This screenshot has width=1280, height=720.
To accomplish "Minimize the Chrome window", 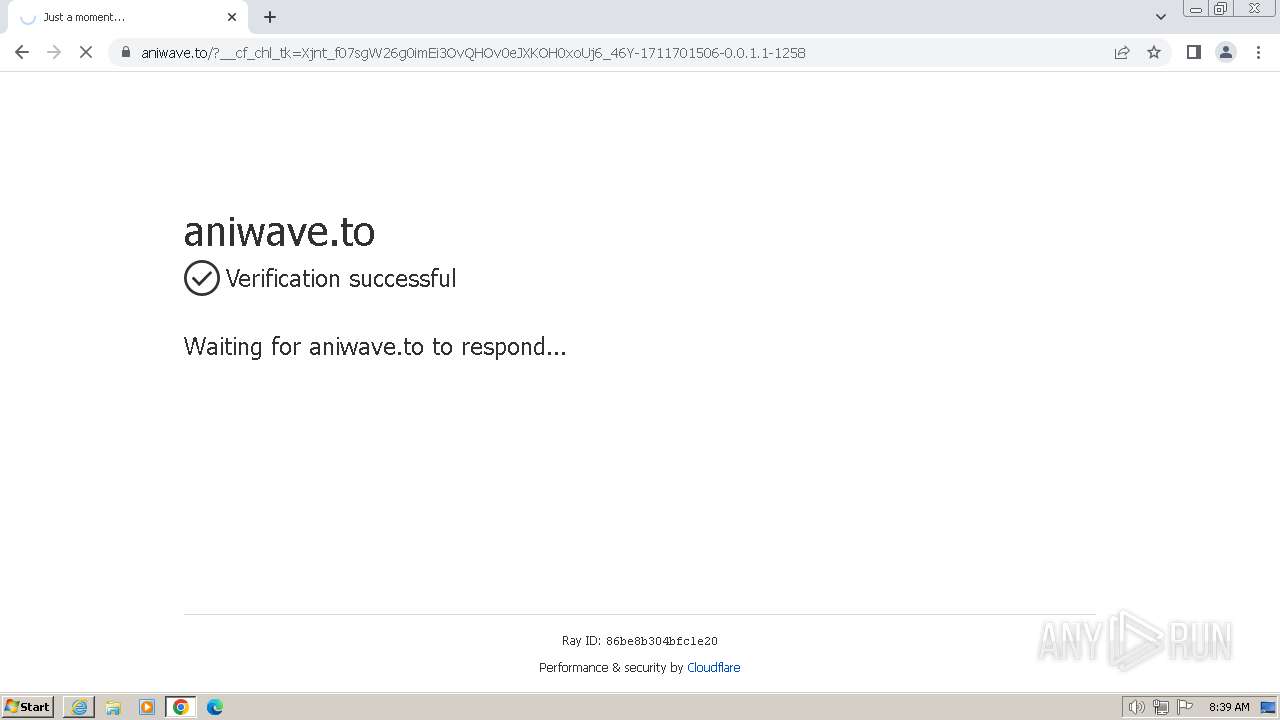I will (1196, 9).
